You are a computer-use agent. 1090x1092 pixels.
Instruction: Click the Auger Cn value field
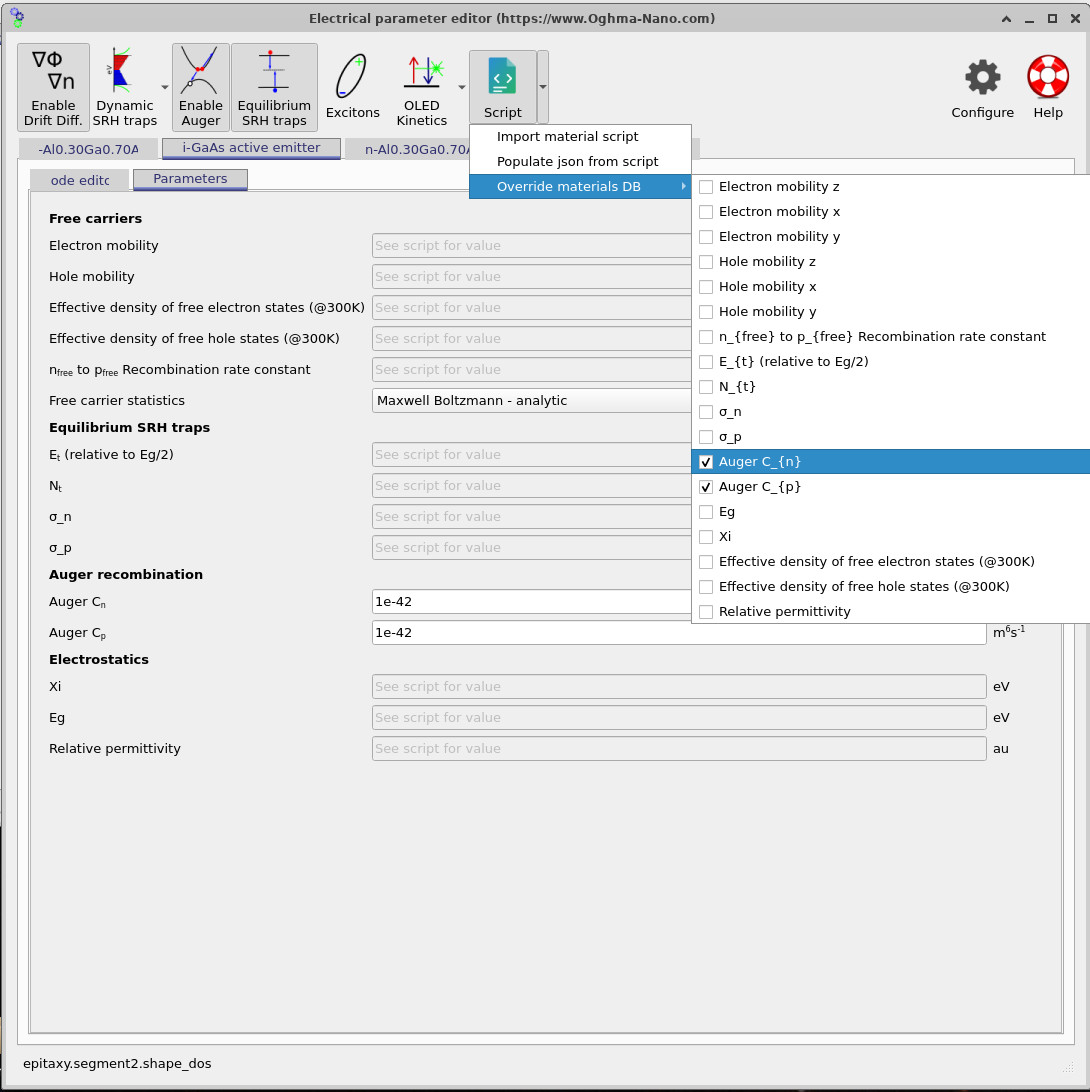(x=532, y=602)
